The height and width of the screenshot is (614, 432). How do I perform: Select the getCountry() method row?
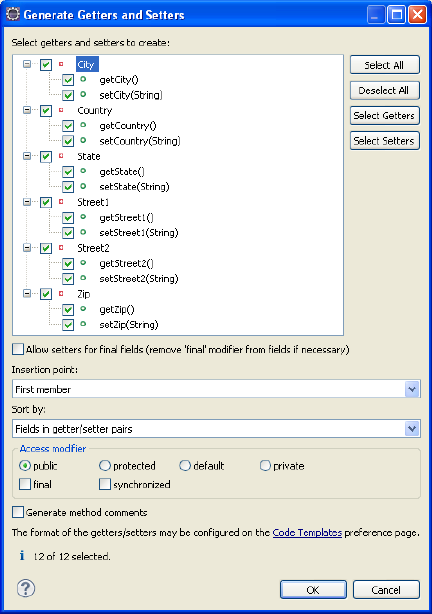tap(128, 126)
